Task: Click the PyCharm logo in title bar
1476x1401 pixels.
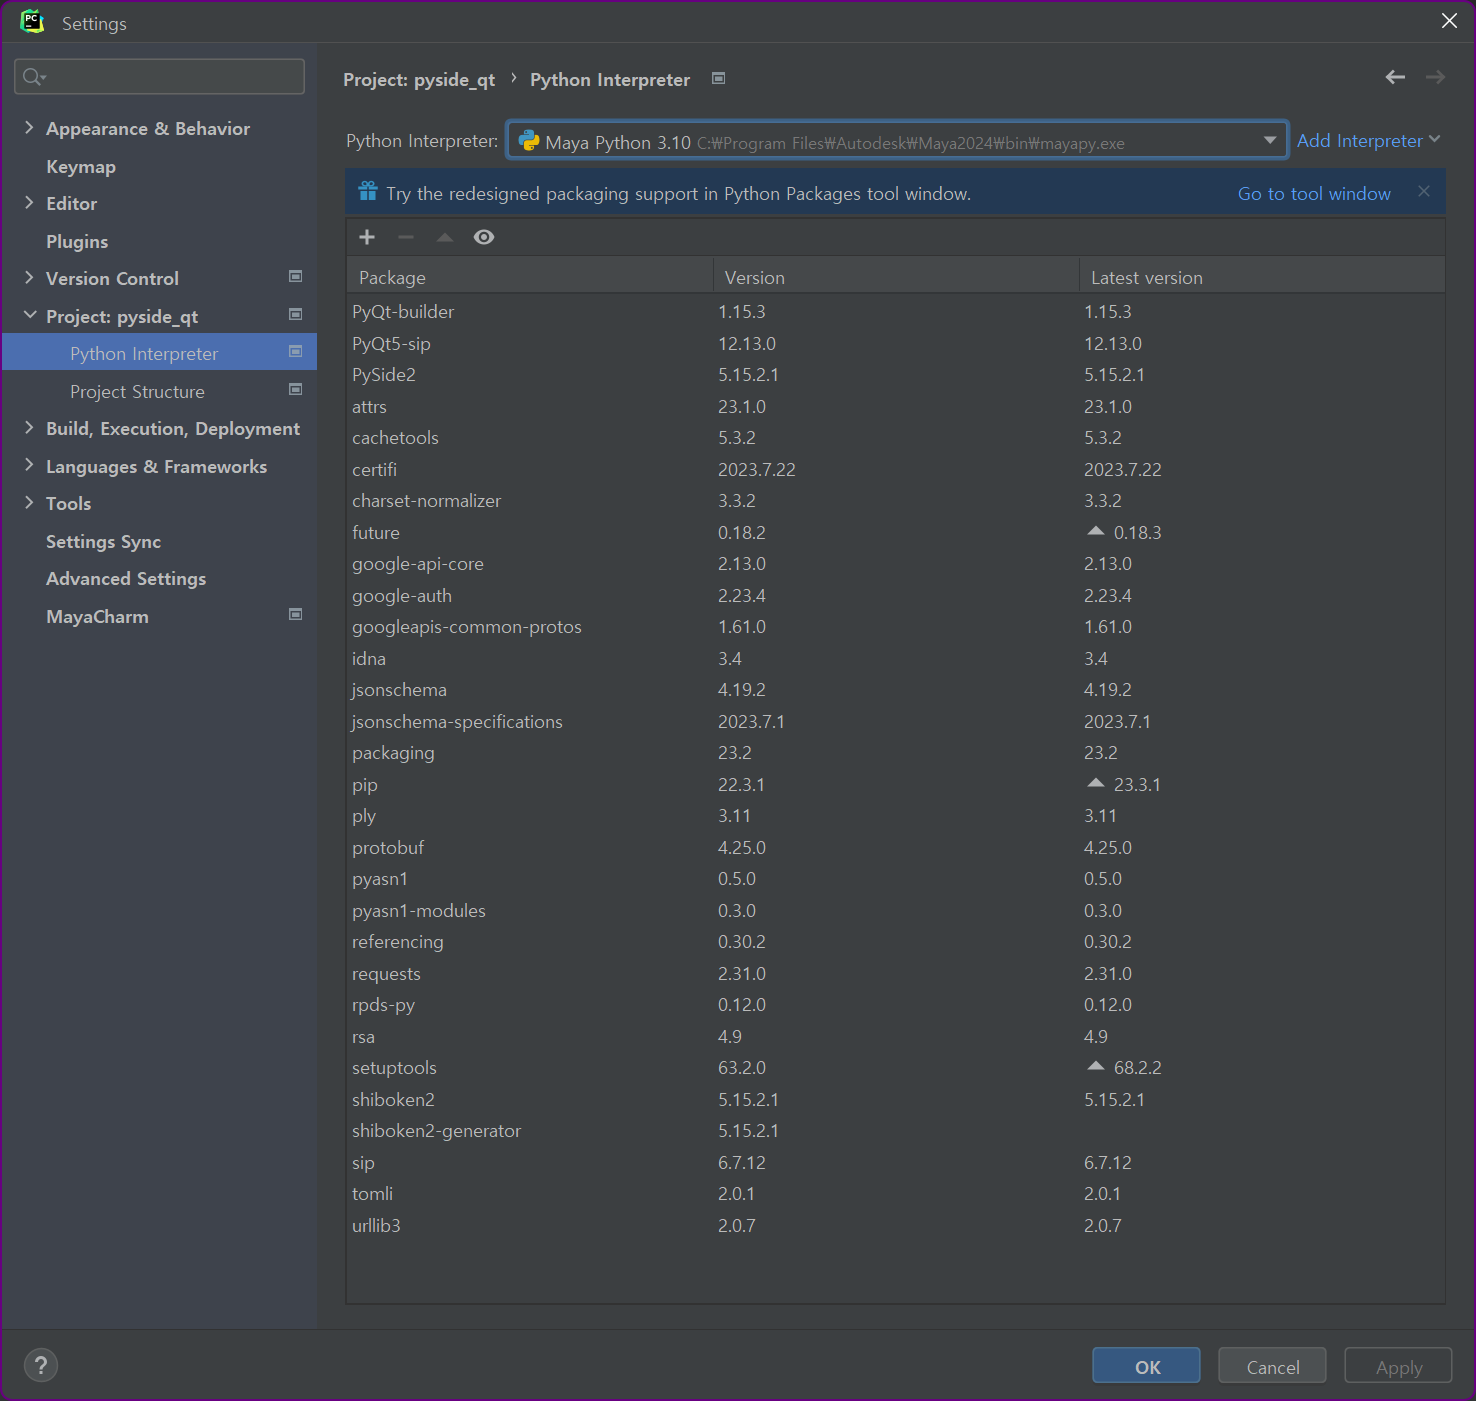Action: pos(32,21)
